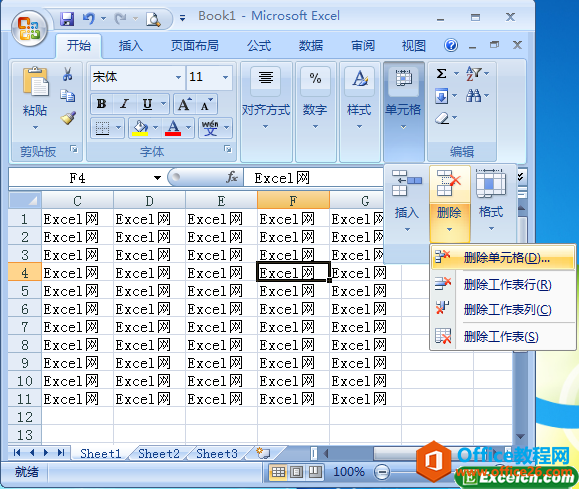Open Find and Select binoculars
The image size is (579, 489).
click(x=474, y=96)
